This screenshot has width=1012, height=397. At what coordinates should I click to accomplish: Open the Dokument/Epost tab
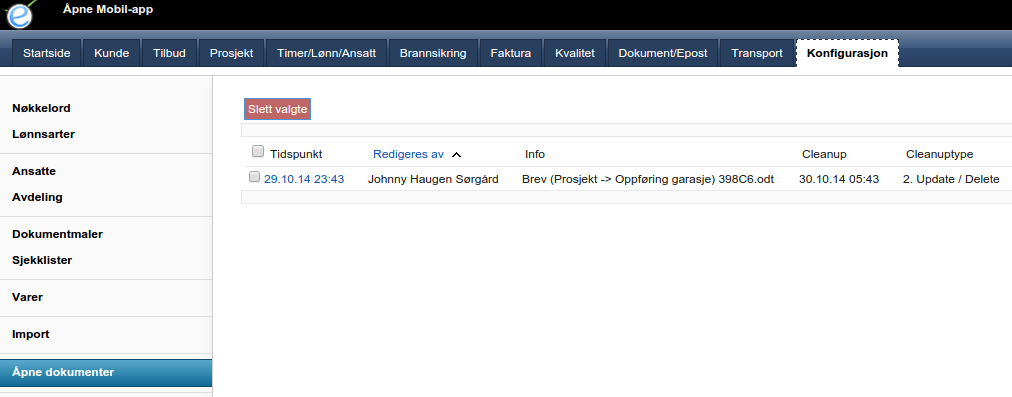pyautogui.click(x=663, y=53)
